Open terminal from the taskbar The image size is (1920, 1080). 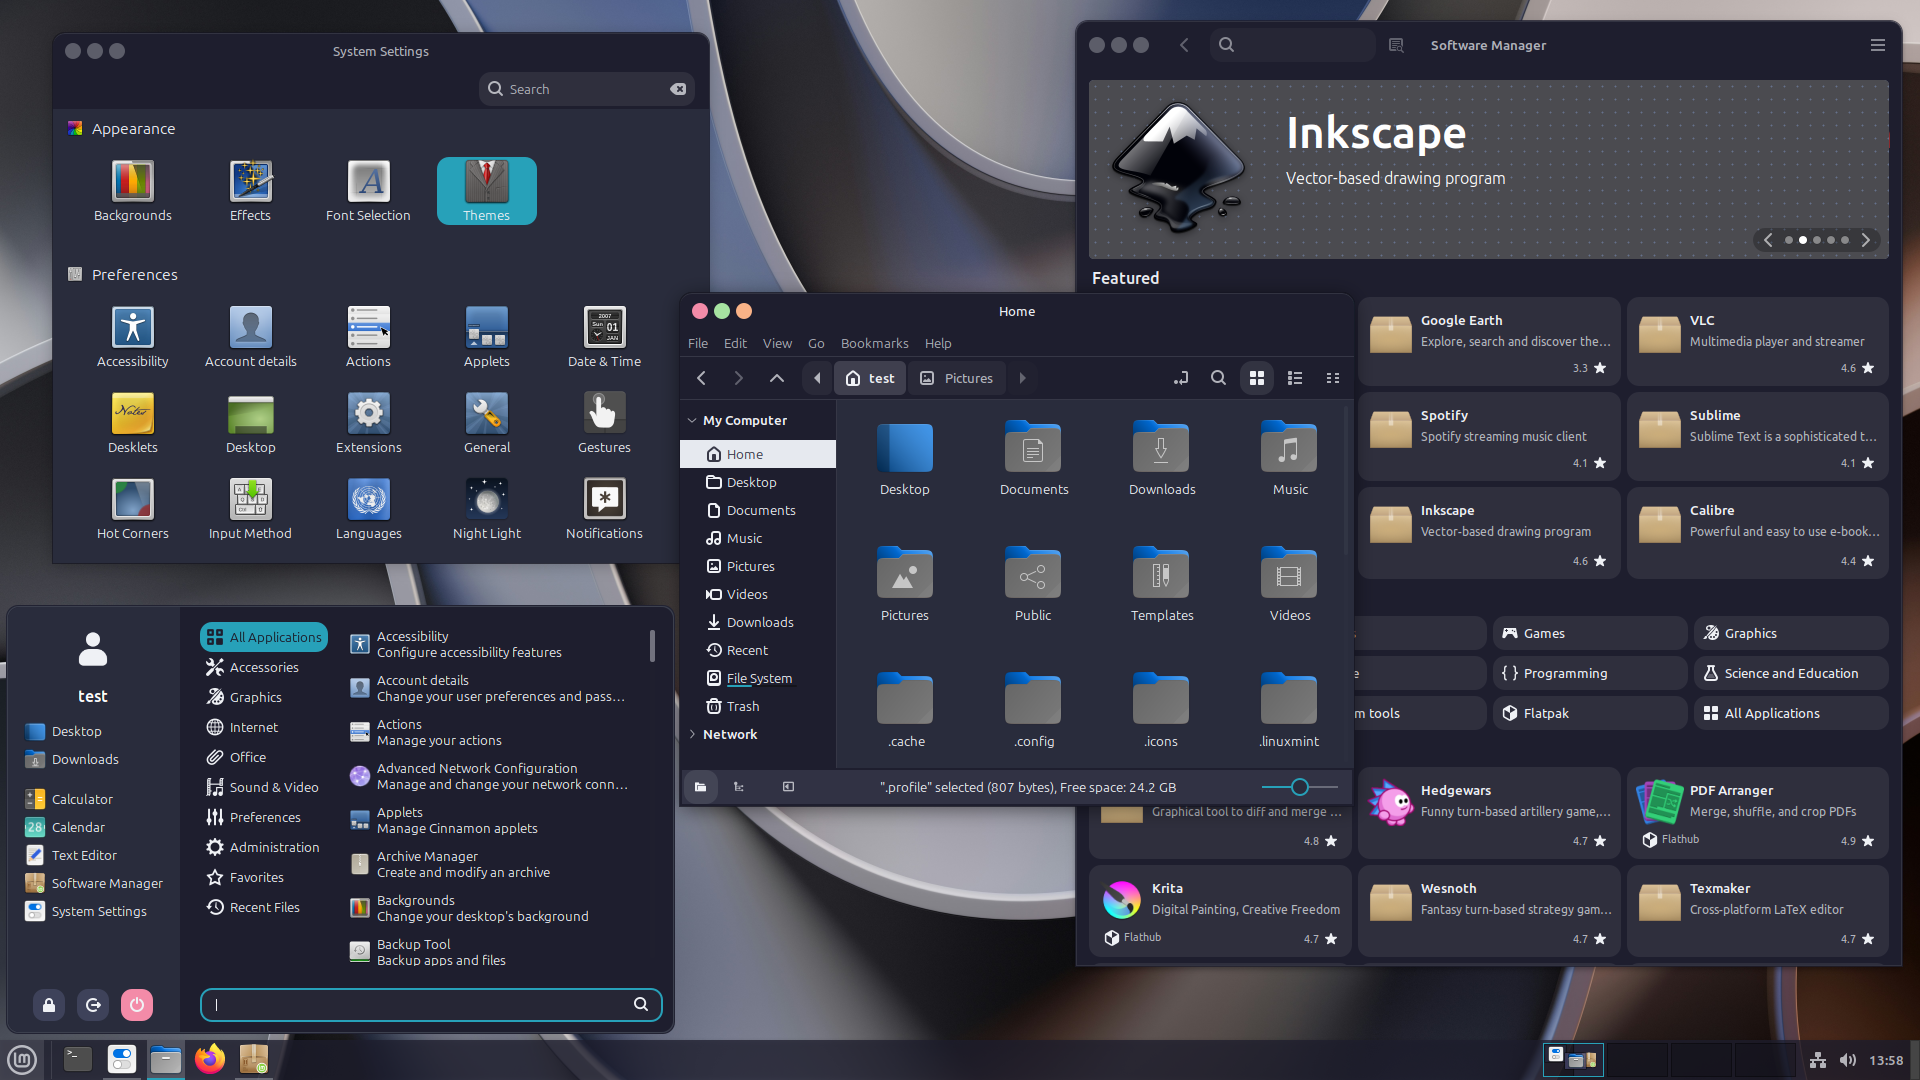tap(78, 1059)
